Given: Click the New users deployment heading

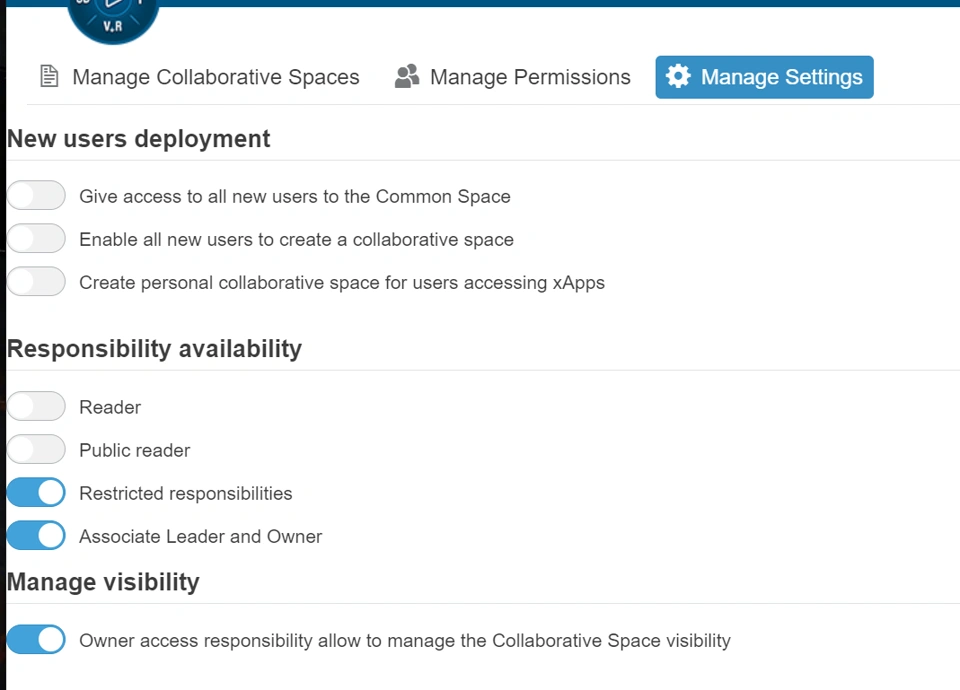Looking at the screenshot, I should coord(139,139).
